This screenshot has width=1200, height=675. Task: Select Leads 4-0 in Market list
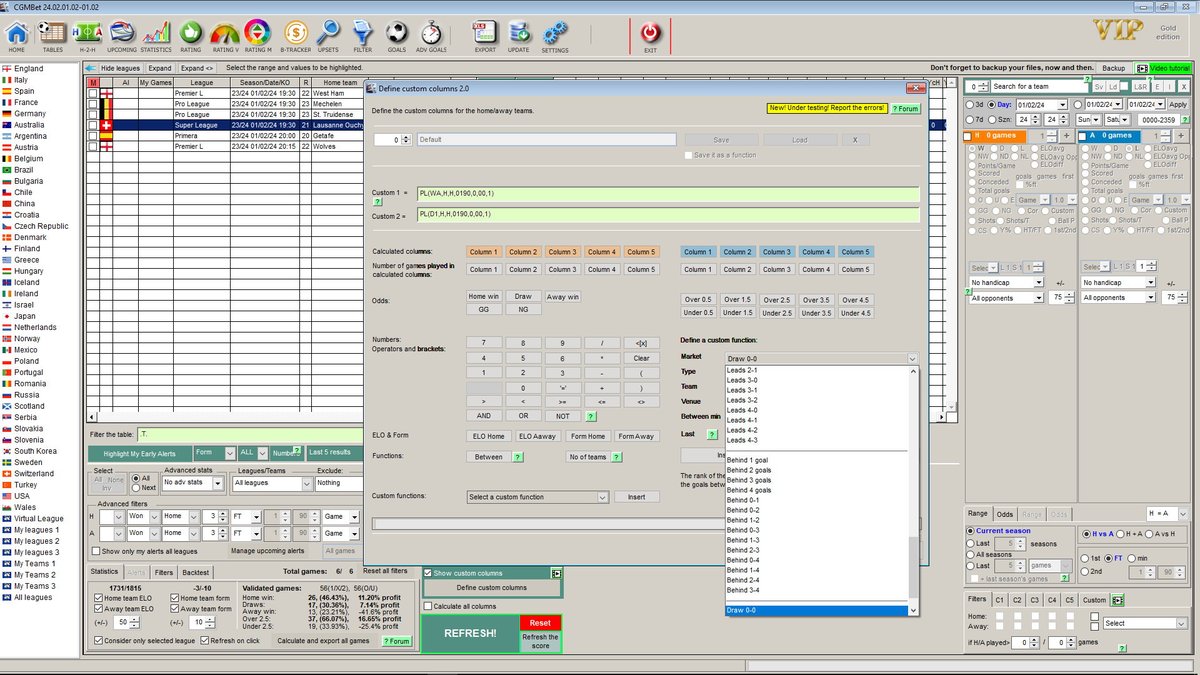(742, 410)
